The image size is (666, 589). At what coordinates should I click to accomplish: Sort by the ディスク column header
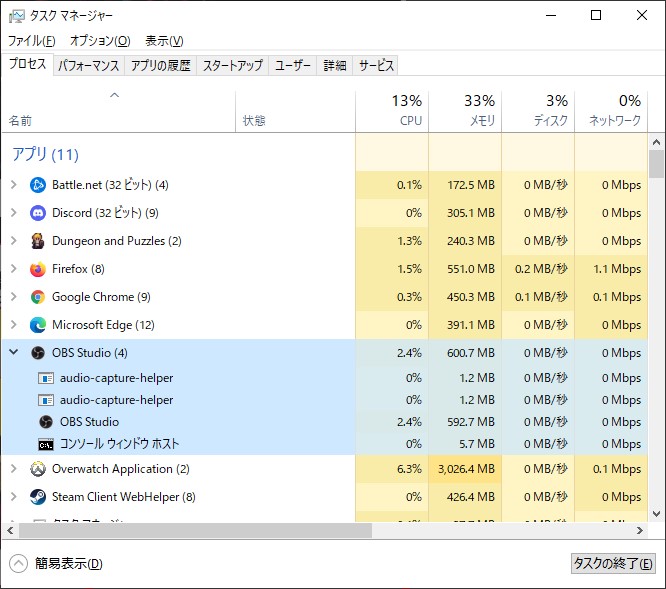(x=538, y=111)
